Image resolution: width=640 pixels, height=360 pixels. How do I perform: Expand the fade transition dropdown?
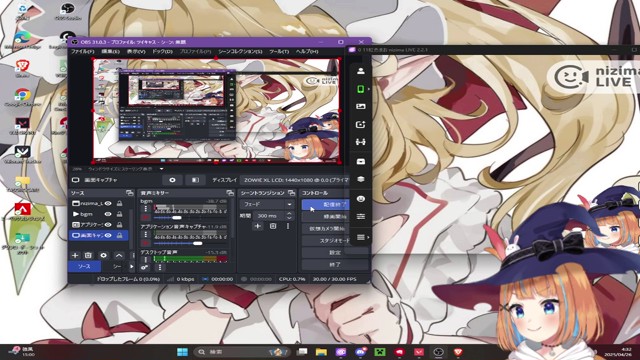267,204
